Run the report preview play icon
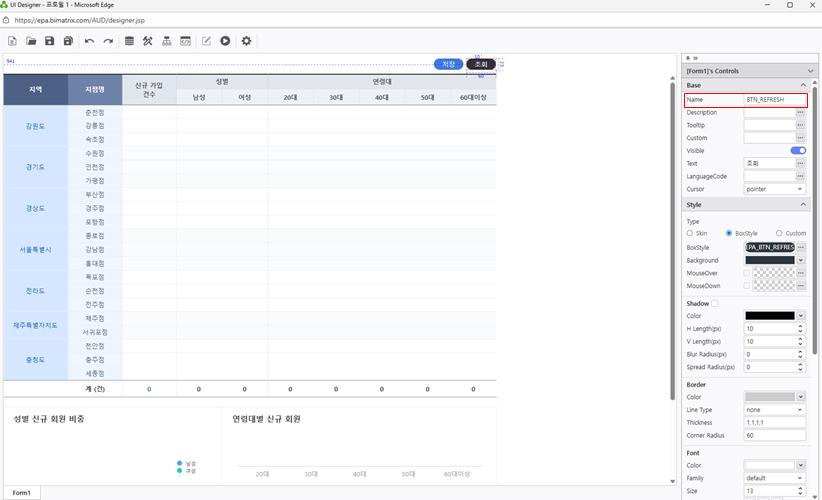Viewport: 822px width, 500px height. coord(225,41)
